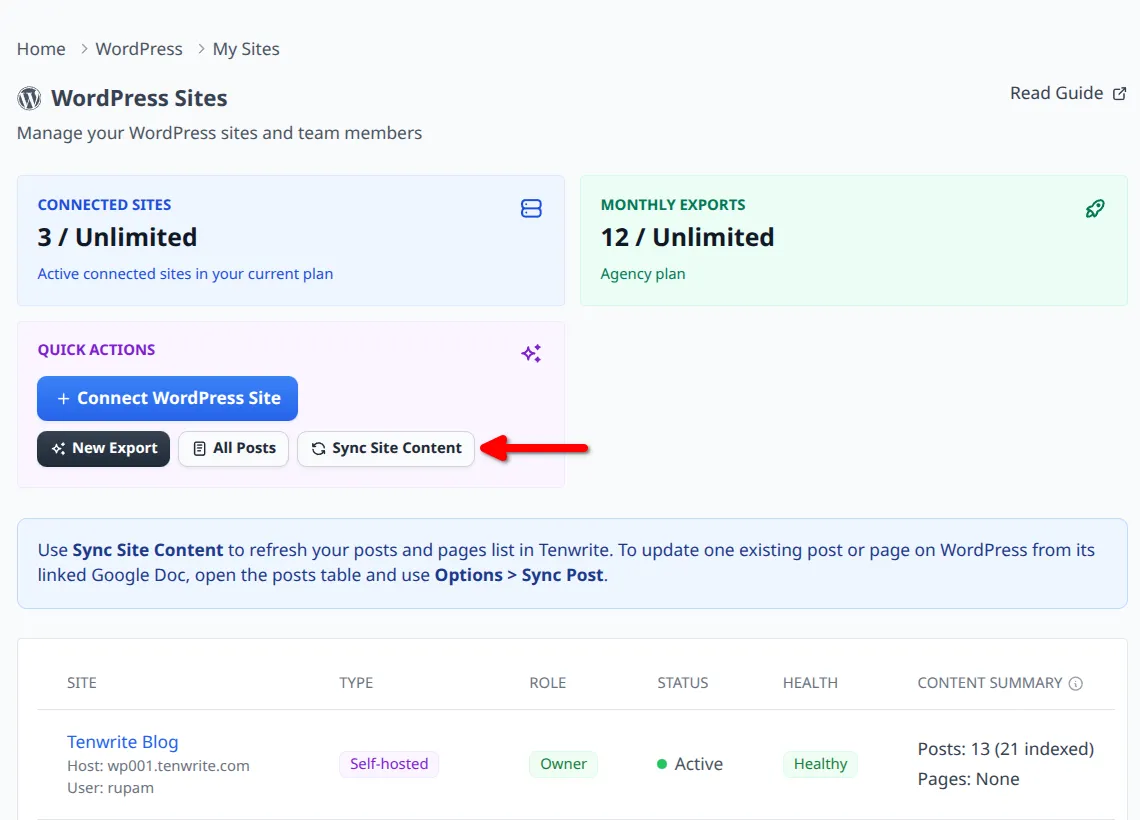This screenshot has width=1140, height=820.
Task: Click the Healthy badge
Action: tap(820, 764)
